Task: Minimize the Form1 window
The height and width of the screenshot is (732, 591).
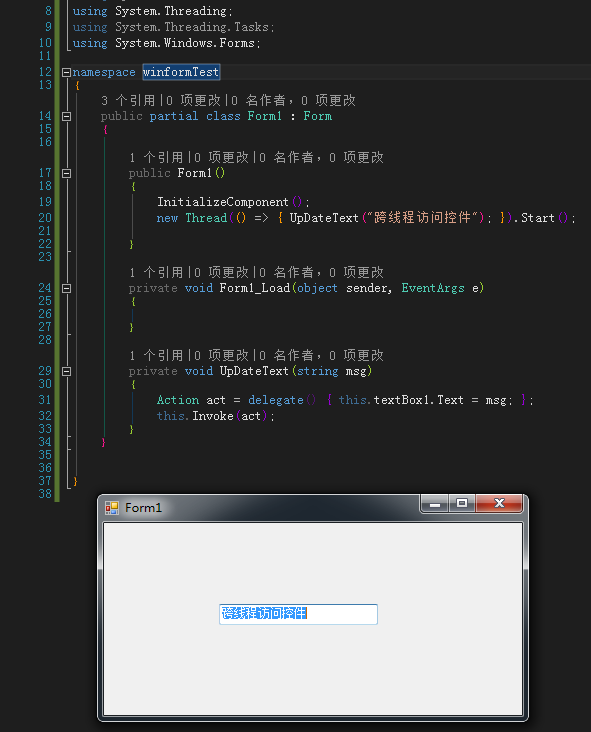Action: point(435,503)
